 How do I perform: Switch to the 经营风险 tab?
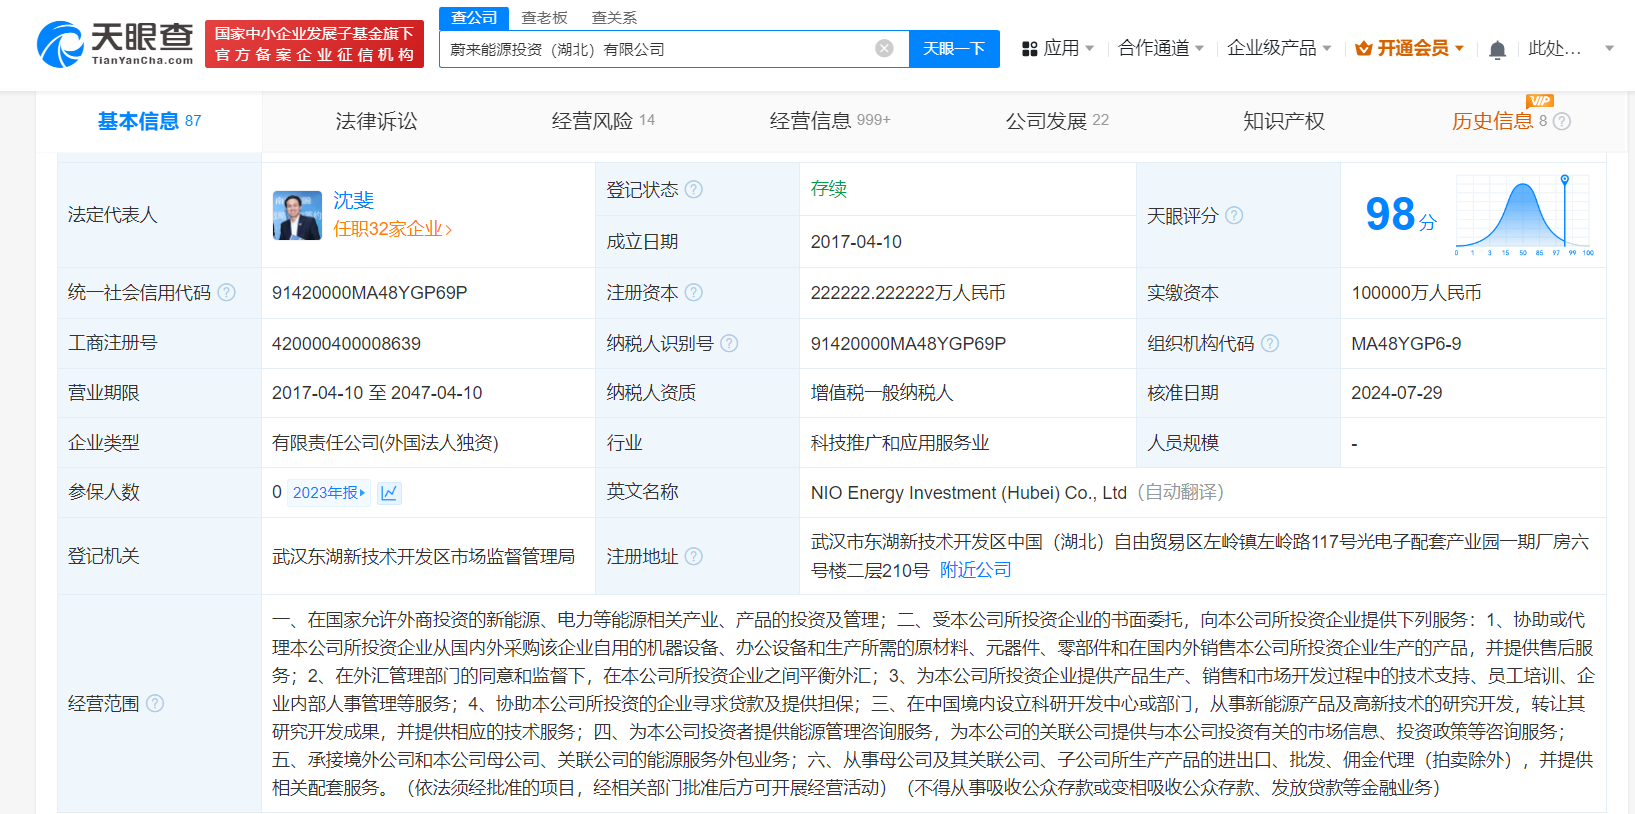[x=603, y=121]
